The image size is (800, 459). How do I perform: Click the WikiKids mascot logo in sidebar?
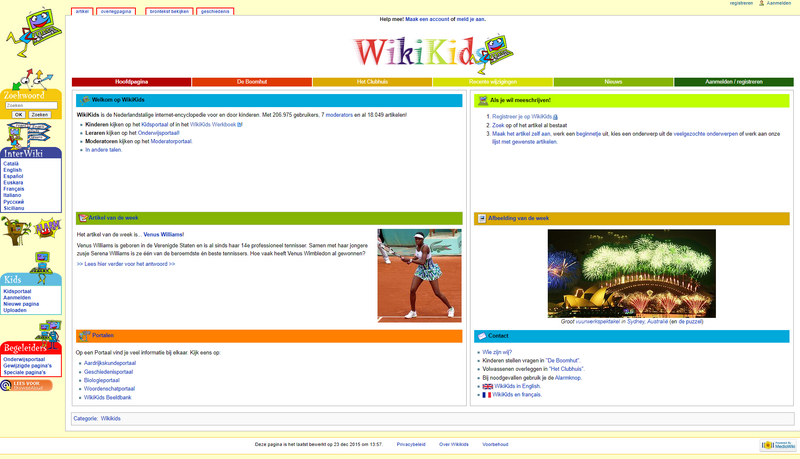(x=33, y=32)
